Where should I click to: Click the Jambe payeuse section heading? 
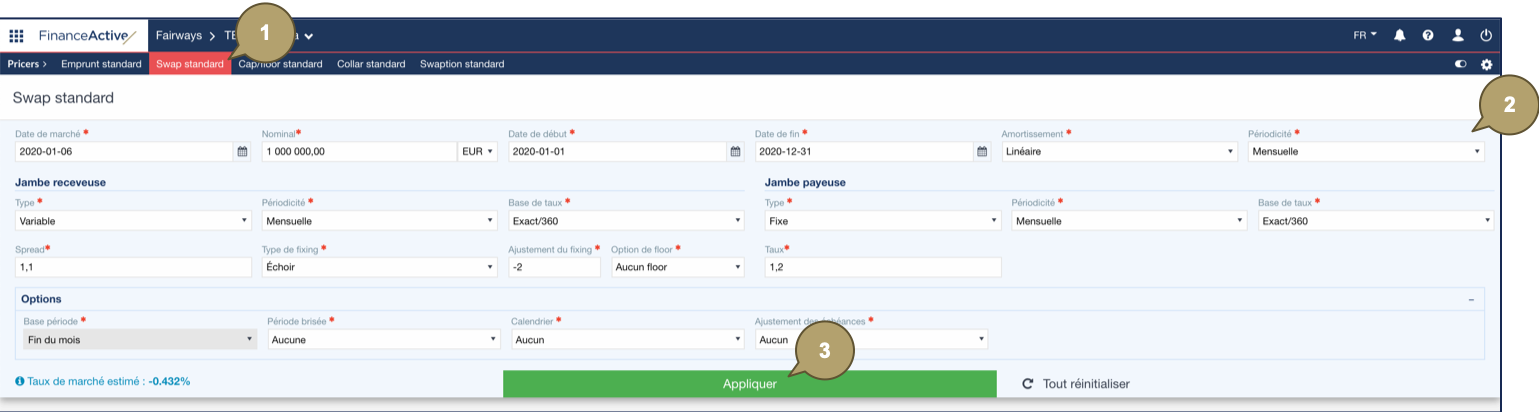click(805, 182)
